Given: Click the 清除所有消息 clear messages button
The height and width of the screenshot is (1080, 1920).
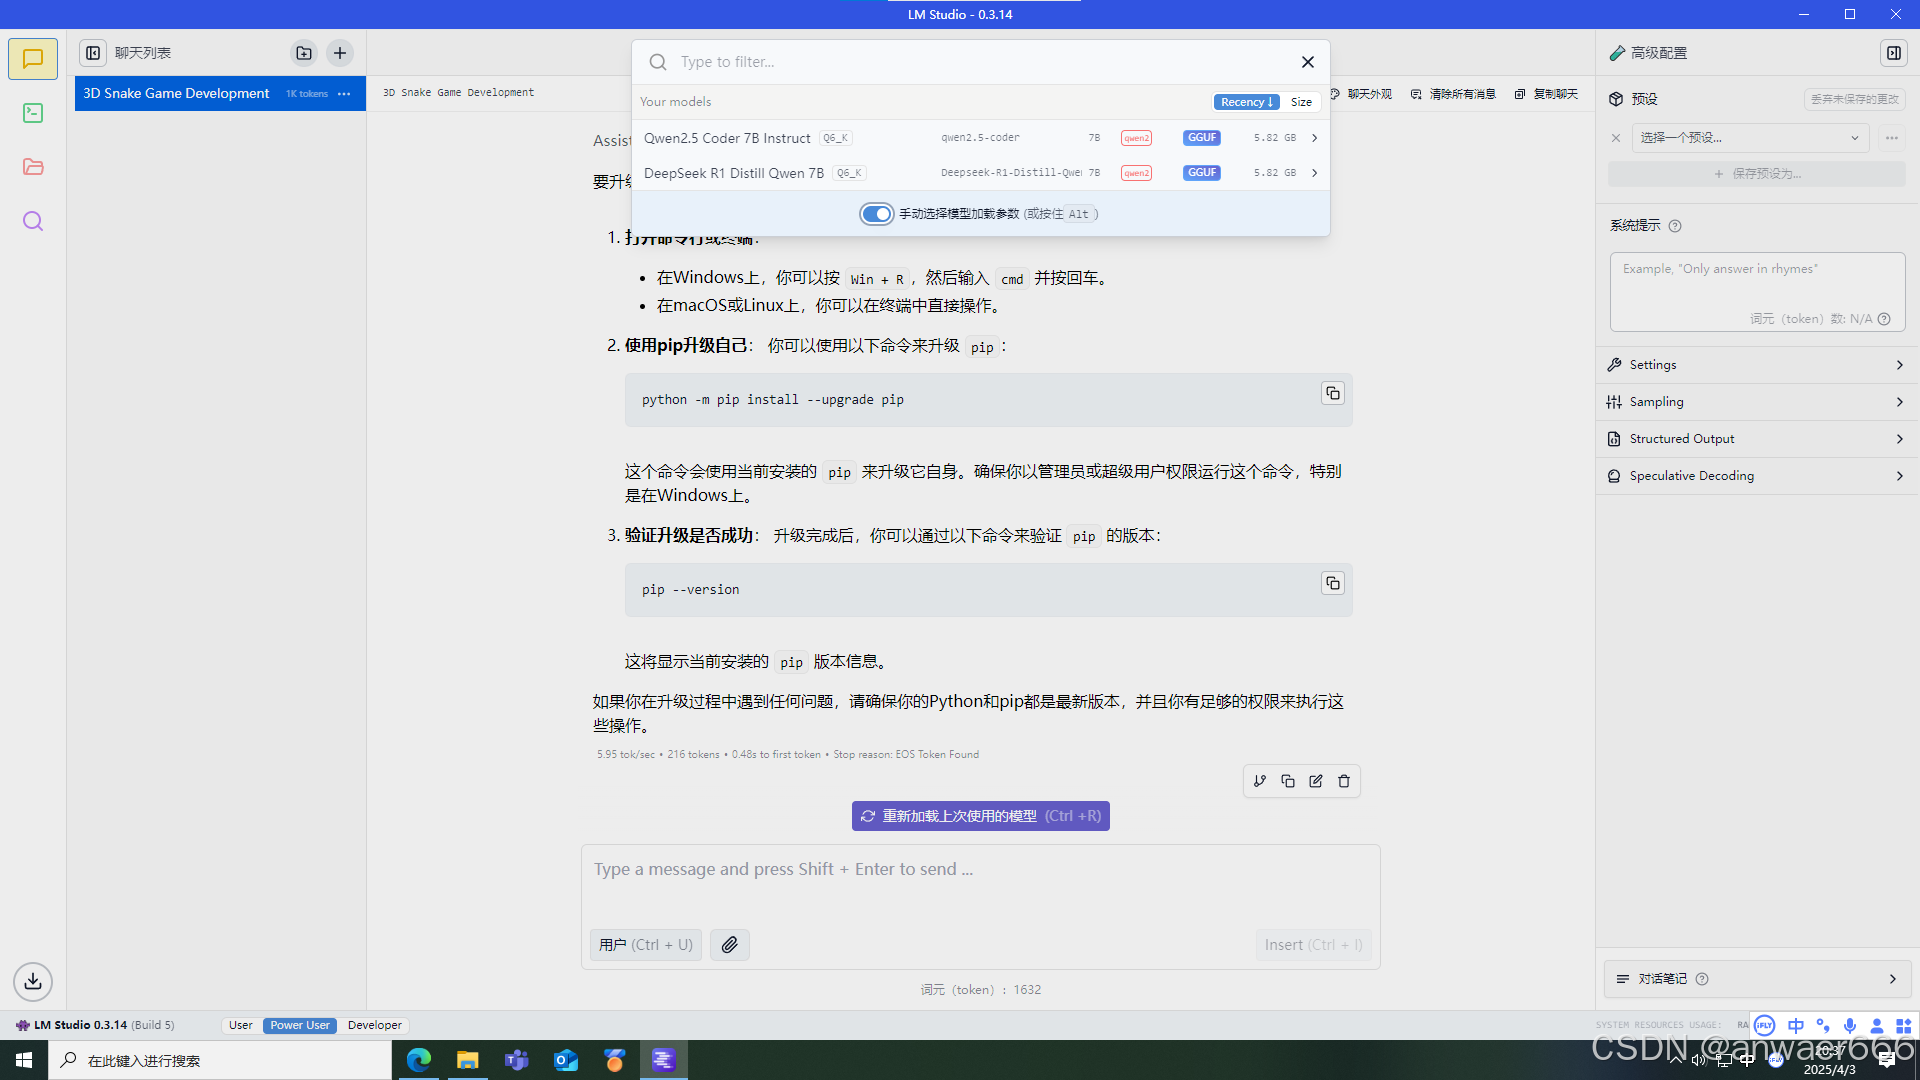Looking at the screenshot, I should 1454,94.
